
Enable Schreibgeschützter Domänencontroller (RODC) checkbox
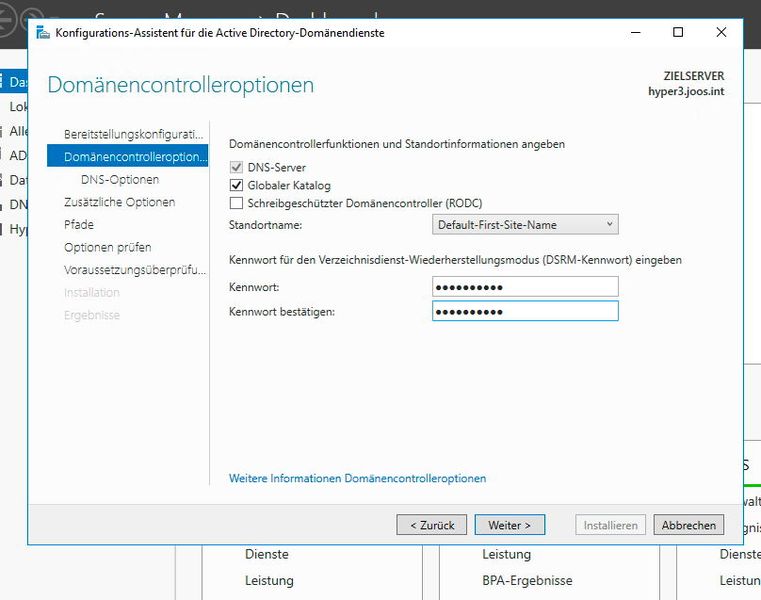[236, 203]
